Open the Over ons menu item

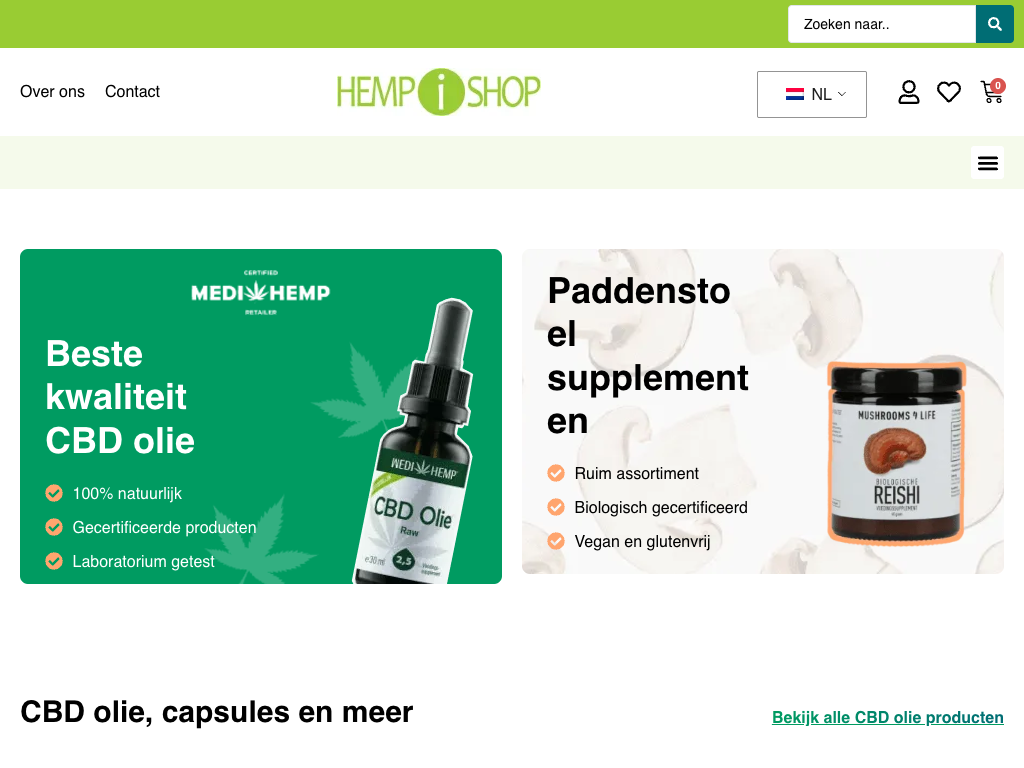coord(52,91)
